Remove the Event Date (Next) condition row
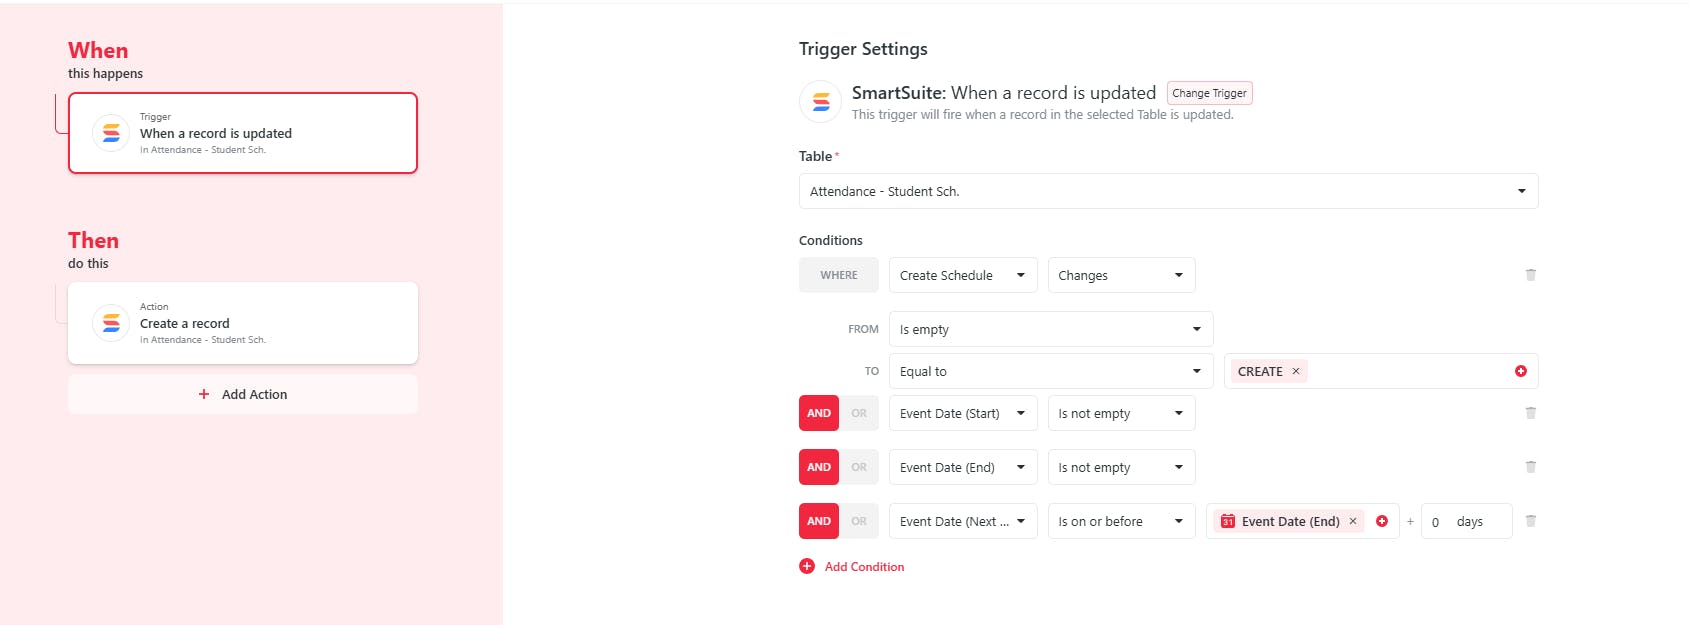This screenshot has height=625, width=1689. click(1530, 521)
